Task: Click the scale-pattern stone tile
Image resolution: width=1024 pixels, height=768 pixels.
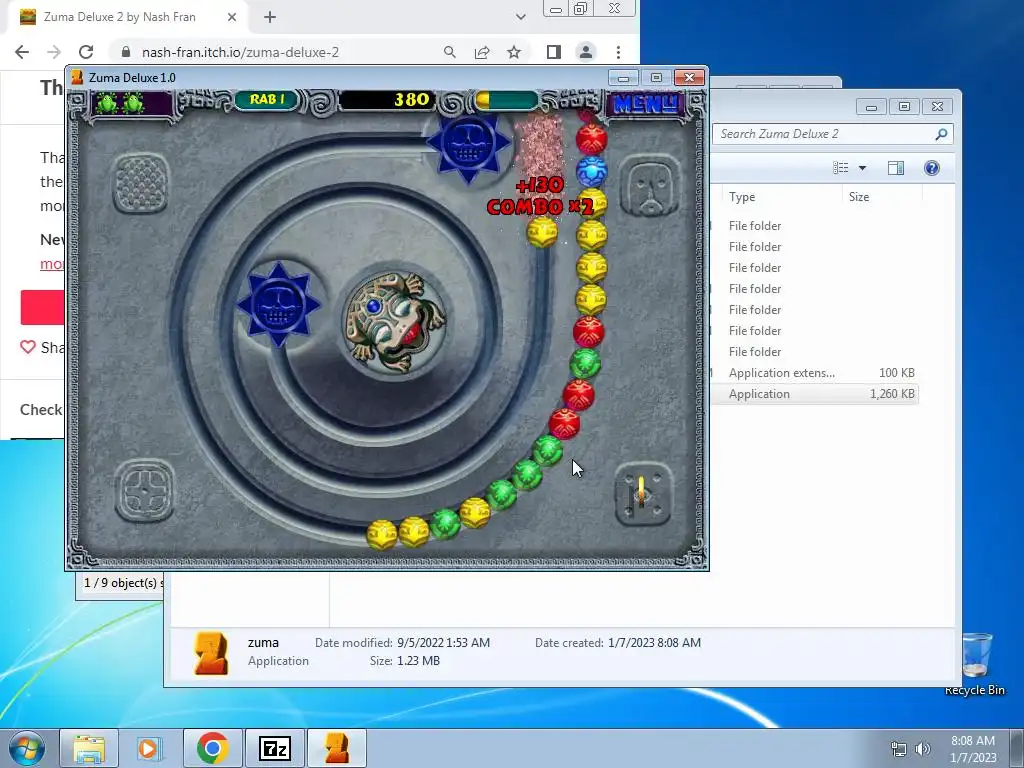Action: click(141, 184)
